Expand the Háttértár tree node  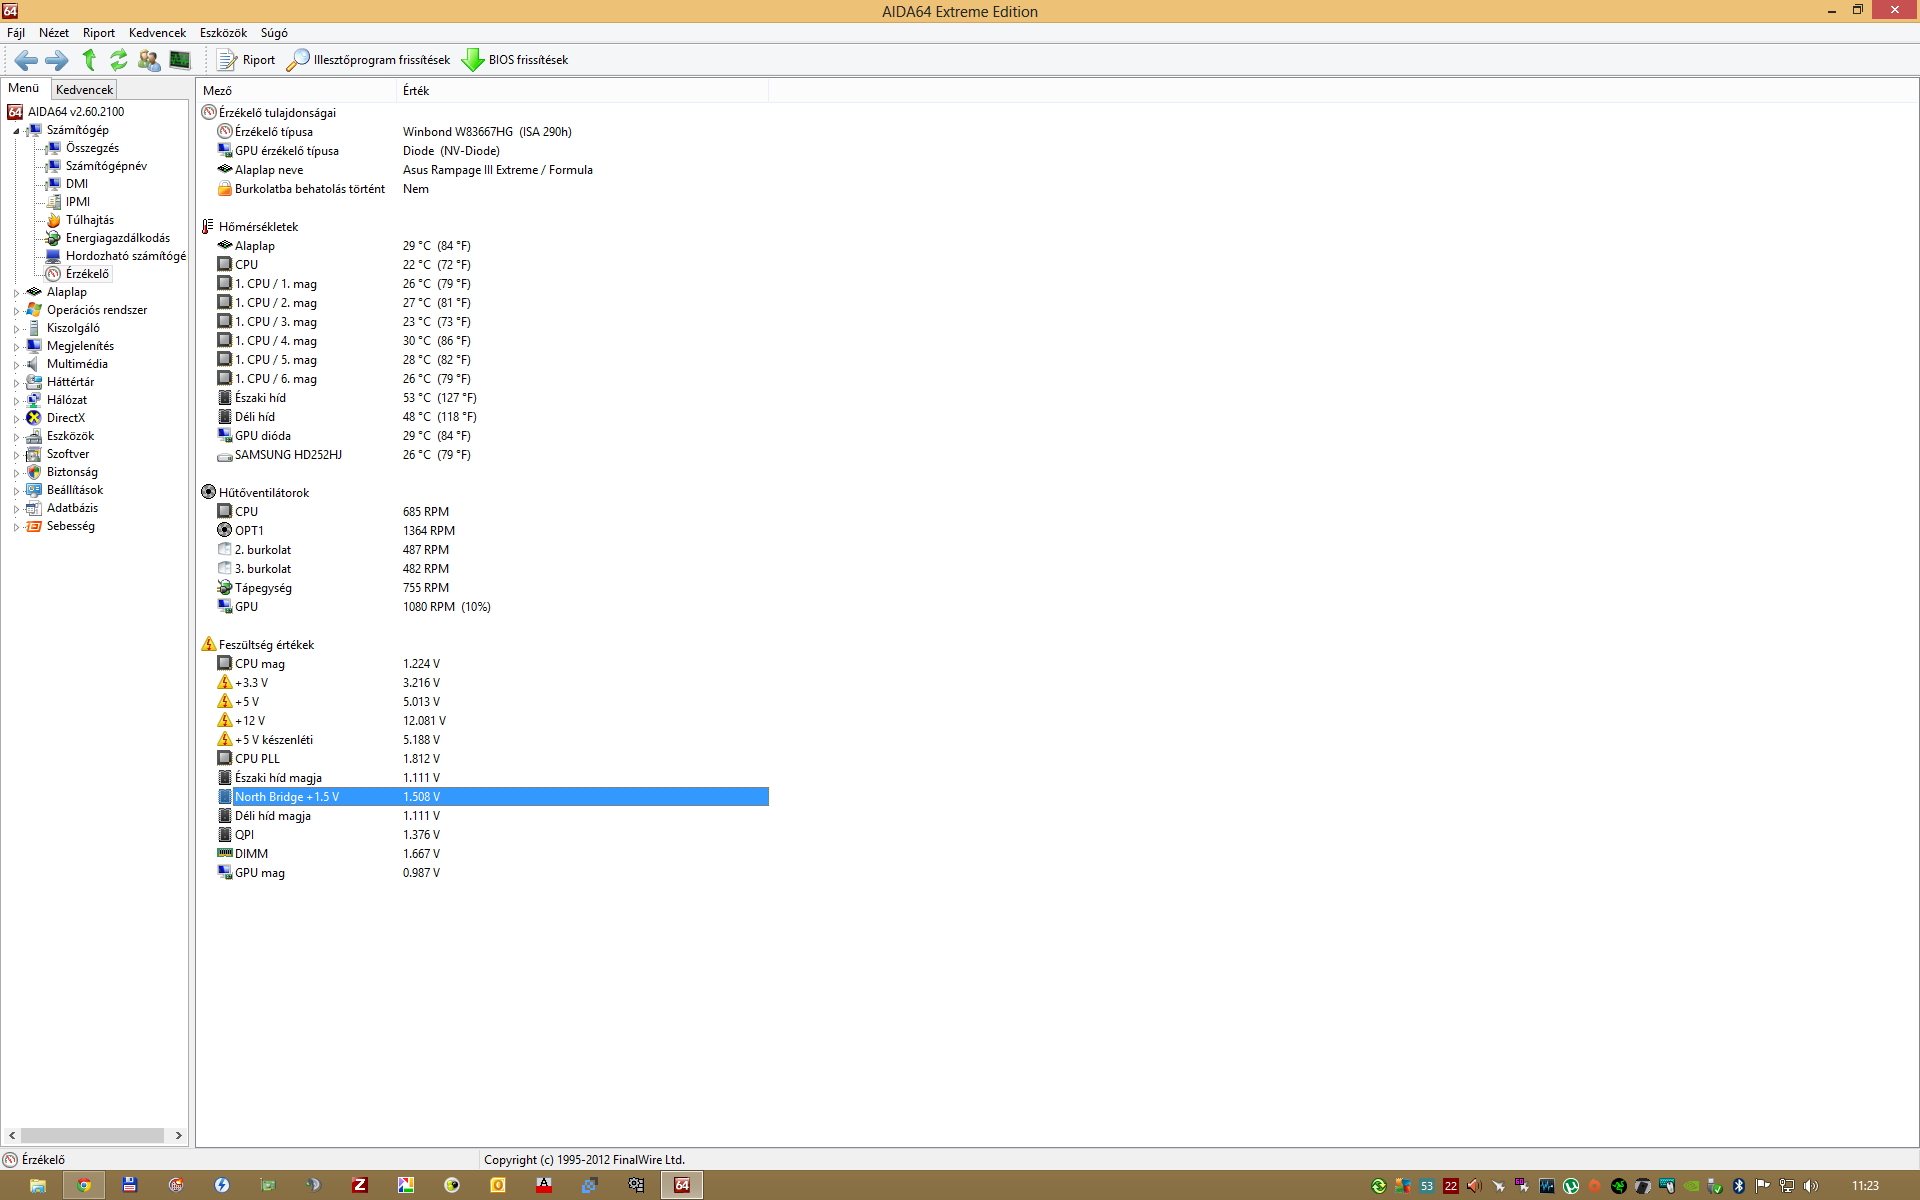coord(16,383)
